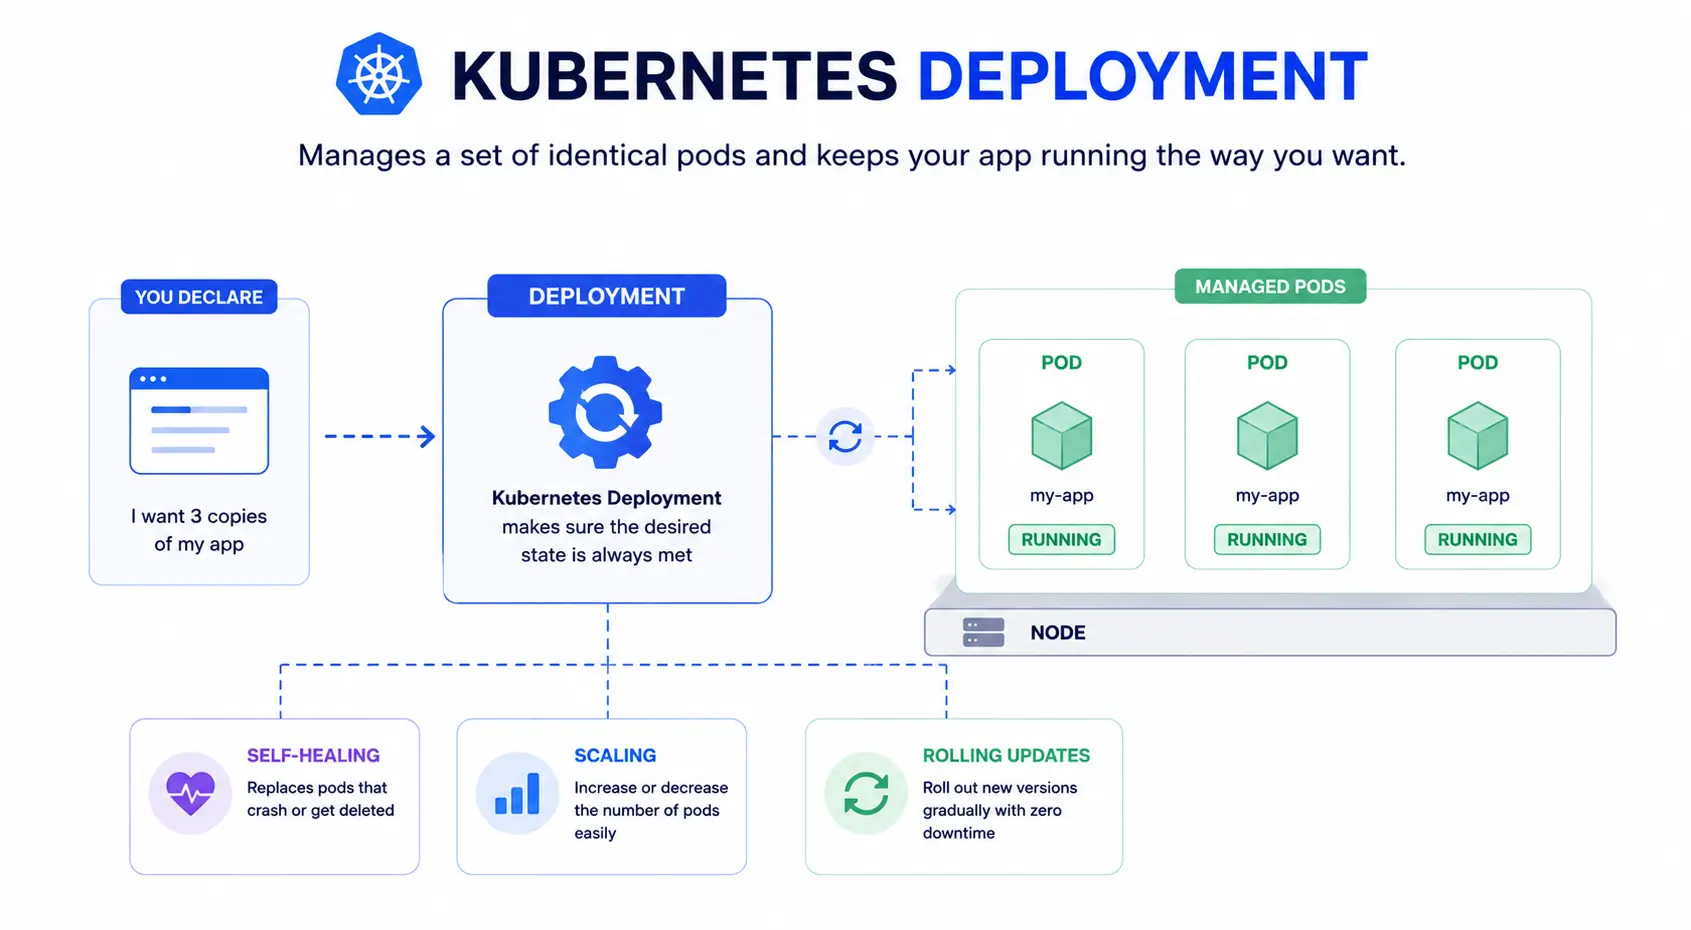1691x930 pixels.
Task: Click the MANAGED PODS green badge
Action: pos(1270,287)
